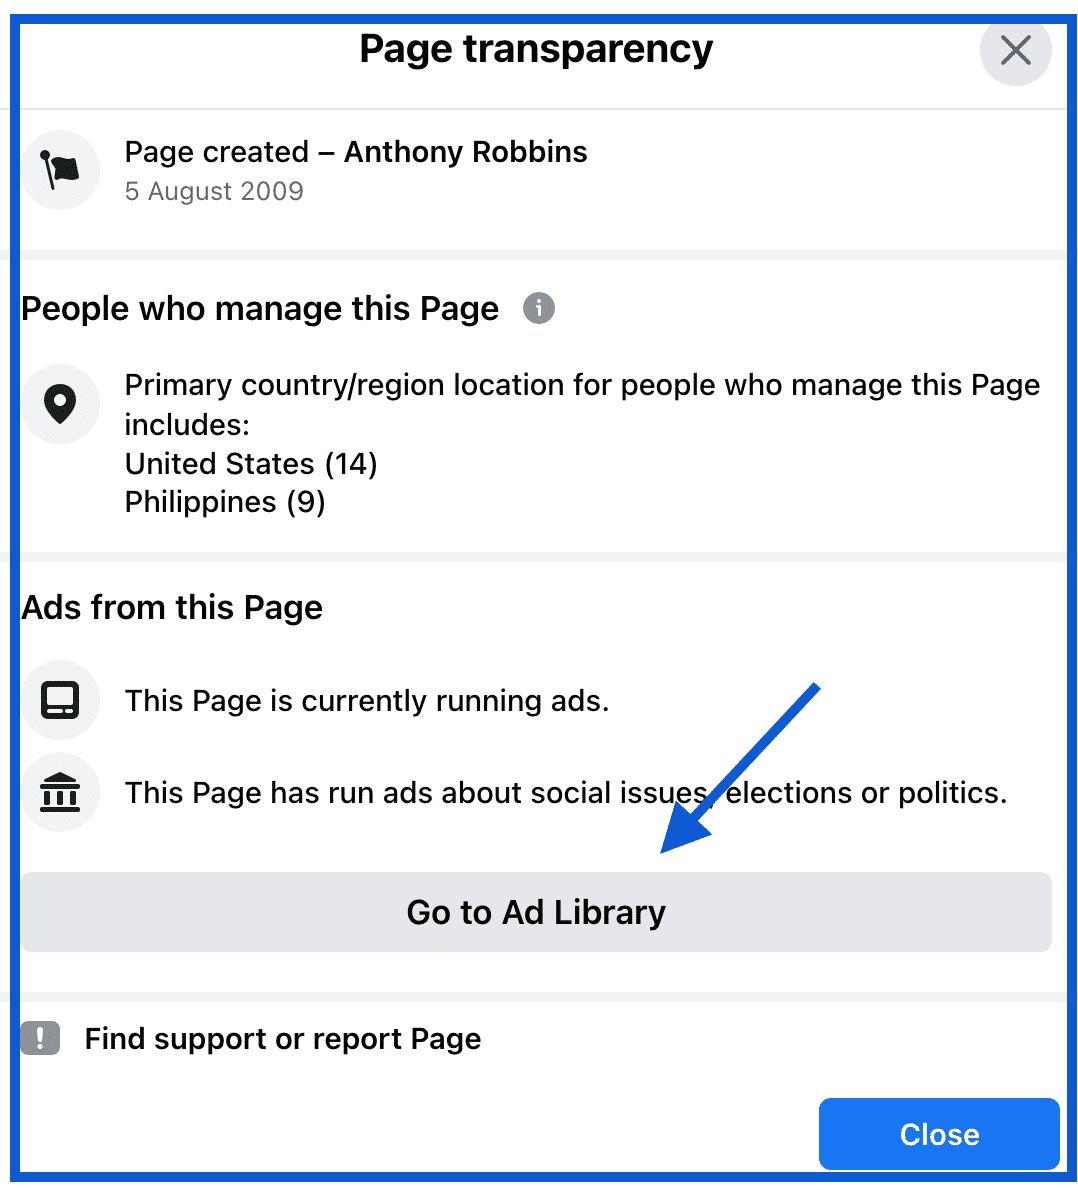
Task: Click the Ads from this Page heading
Action: (172, 608)
